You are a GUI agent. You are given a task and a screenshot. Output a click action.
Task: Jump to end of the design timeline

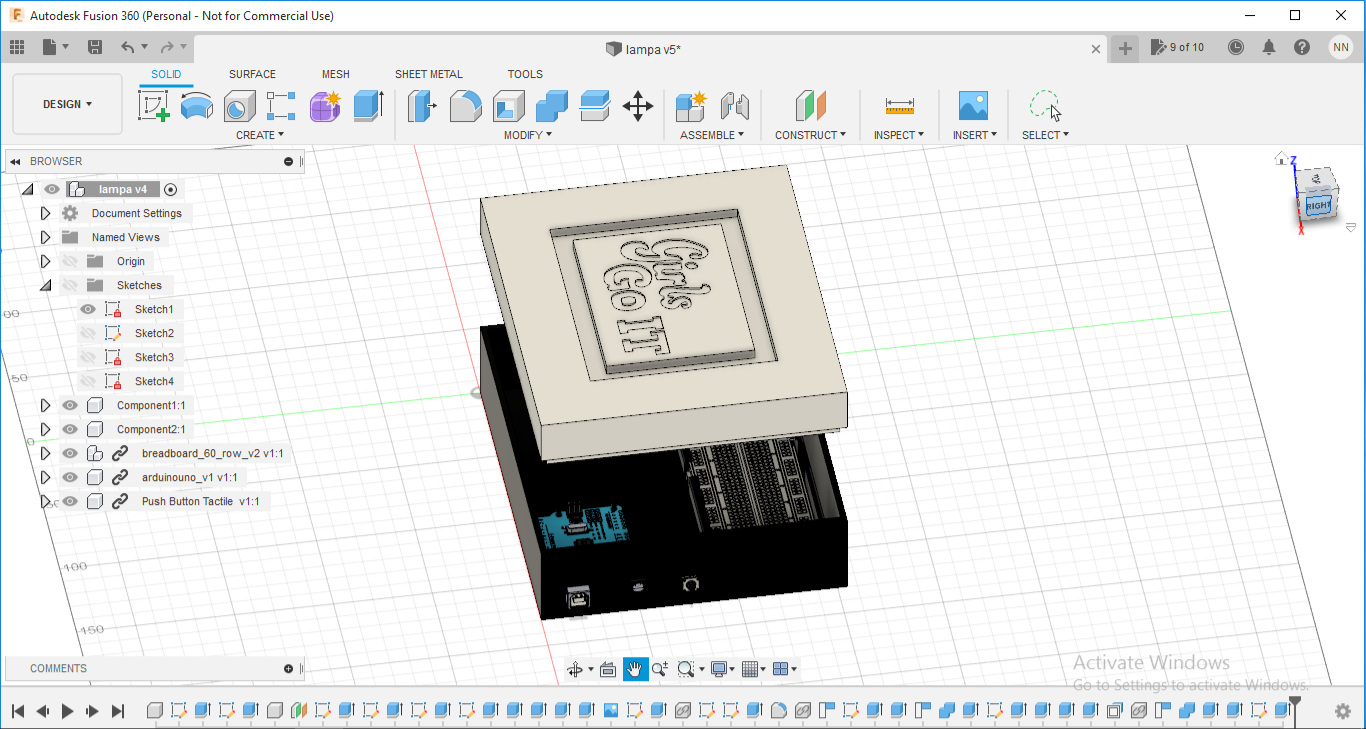coord(118,710)
